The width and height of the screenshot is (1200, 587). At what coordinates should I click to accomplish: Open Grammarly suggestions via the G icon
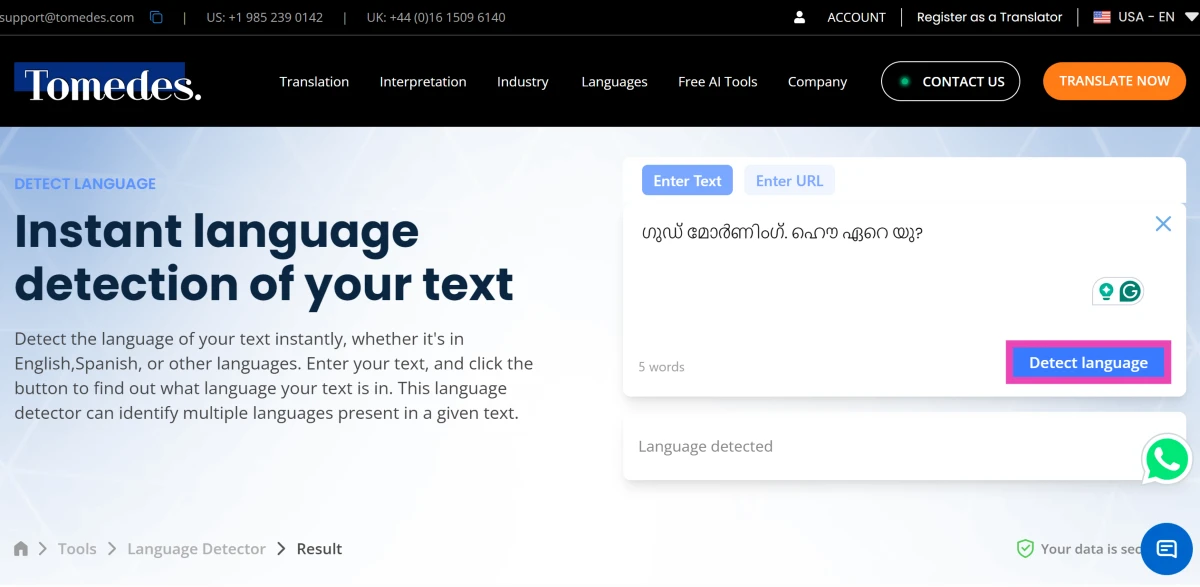pos(1129,291)
